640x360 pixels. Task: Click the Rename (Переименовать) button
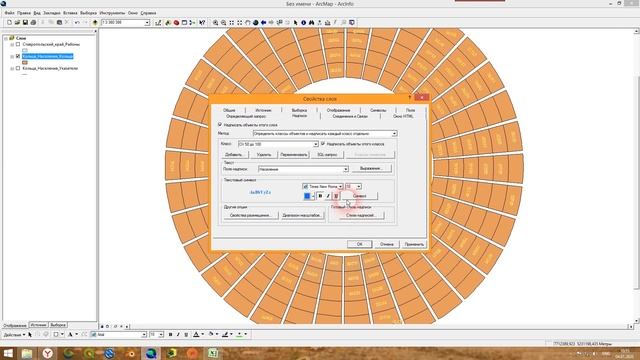(294, 155)
